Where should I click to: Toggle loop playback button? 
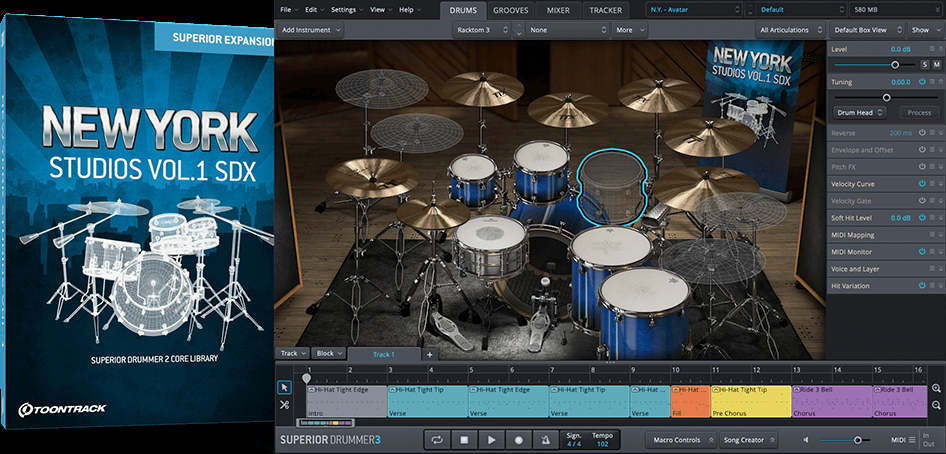pos(436,440)
